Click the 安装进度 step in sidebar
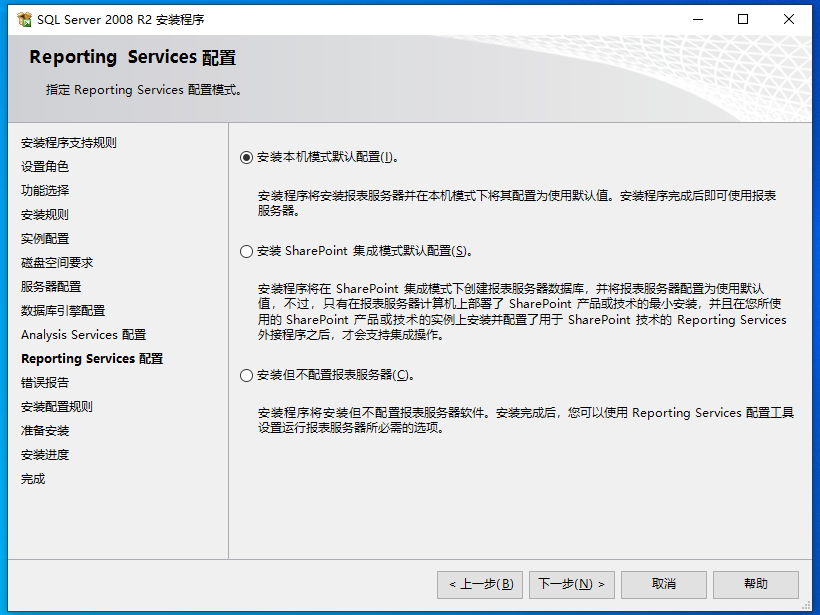Screen dimensions: 820x615 tap(45, 455)
